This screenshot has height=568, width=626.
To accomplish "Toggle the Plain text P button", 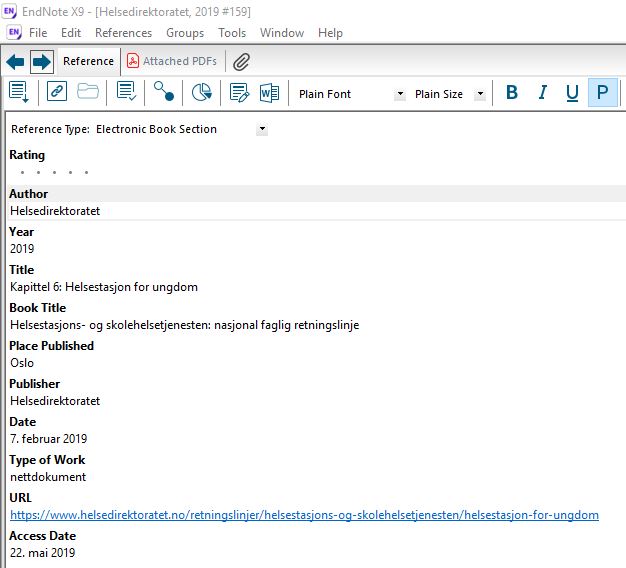I will (x=602, y=93).
